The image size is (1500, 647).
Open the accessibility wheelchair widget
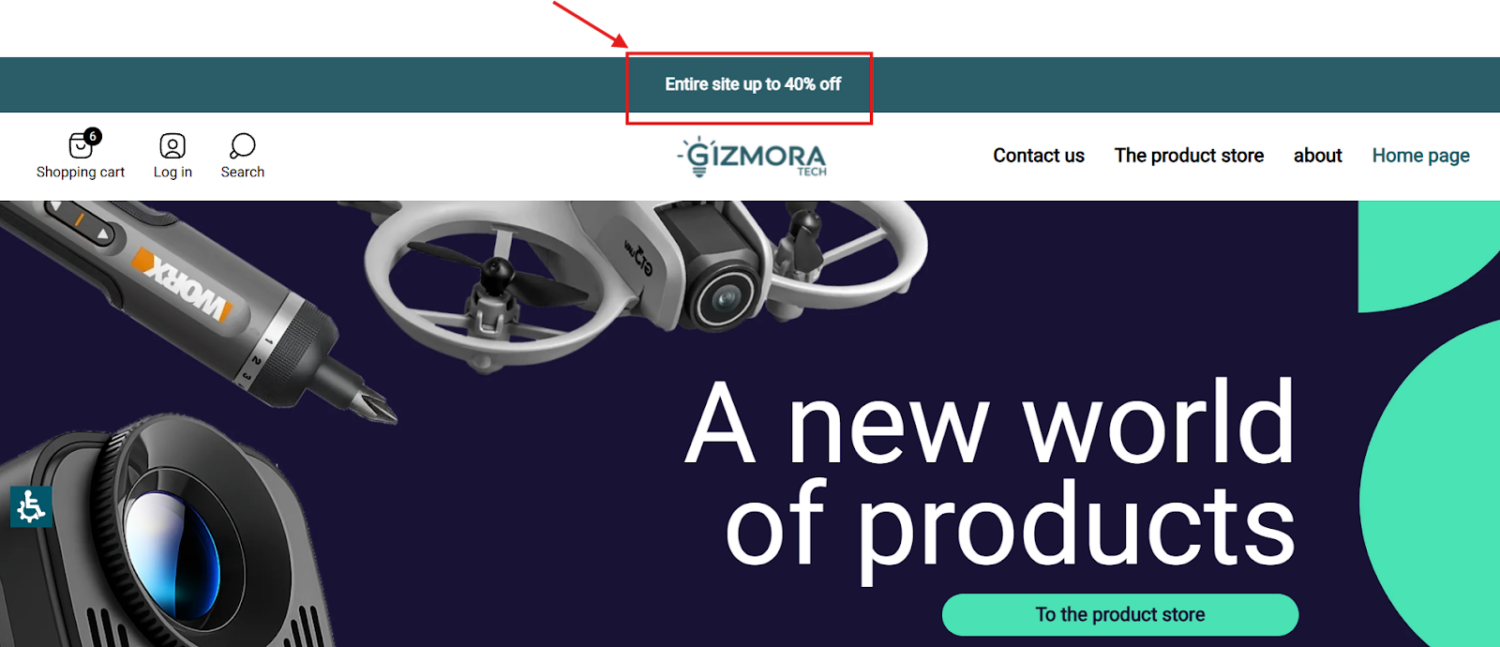point(31,507)
